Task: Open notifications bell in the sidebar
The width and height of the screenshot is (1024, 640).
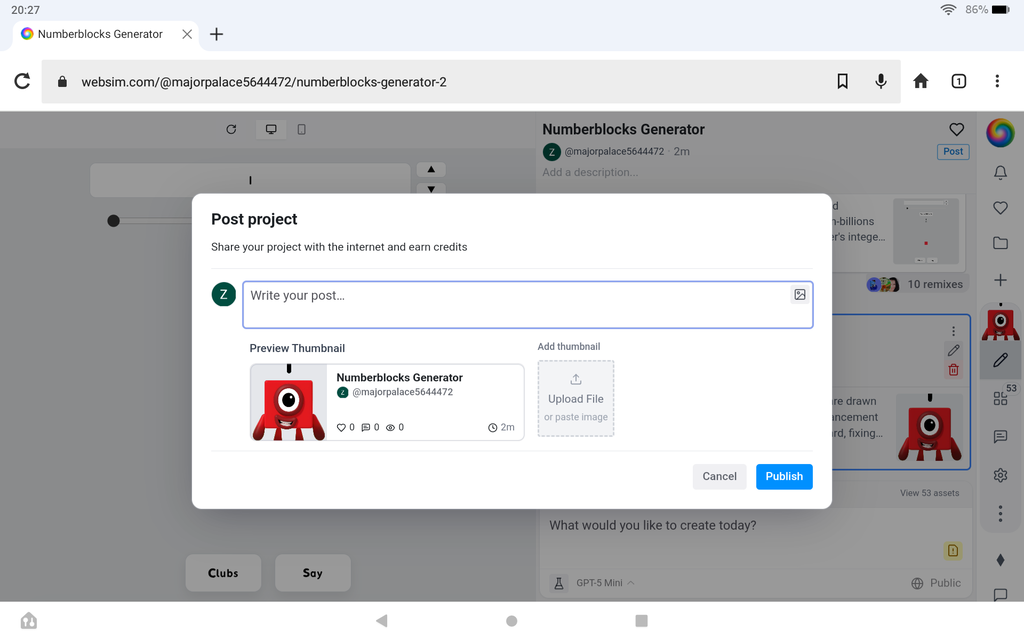Action: pyautogui.click(x=1000, y=172)
